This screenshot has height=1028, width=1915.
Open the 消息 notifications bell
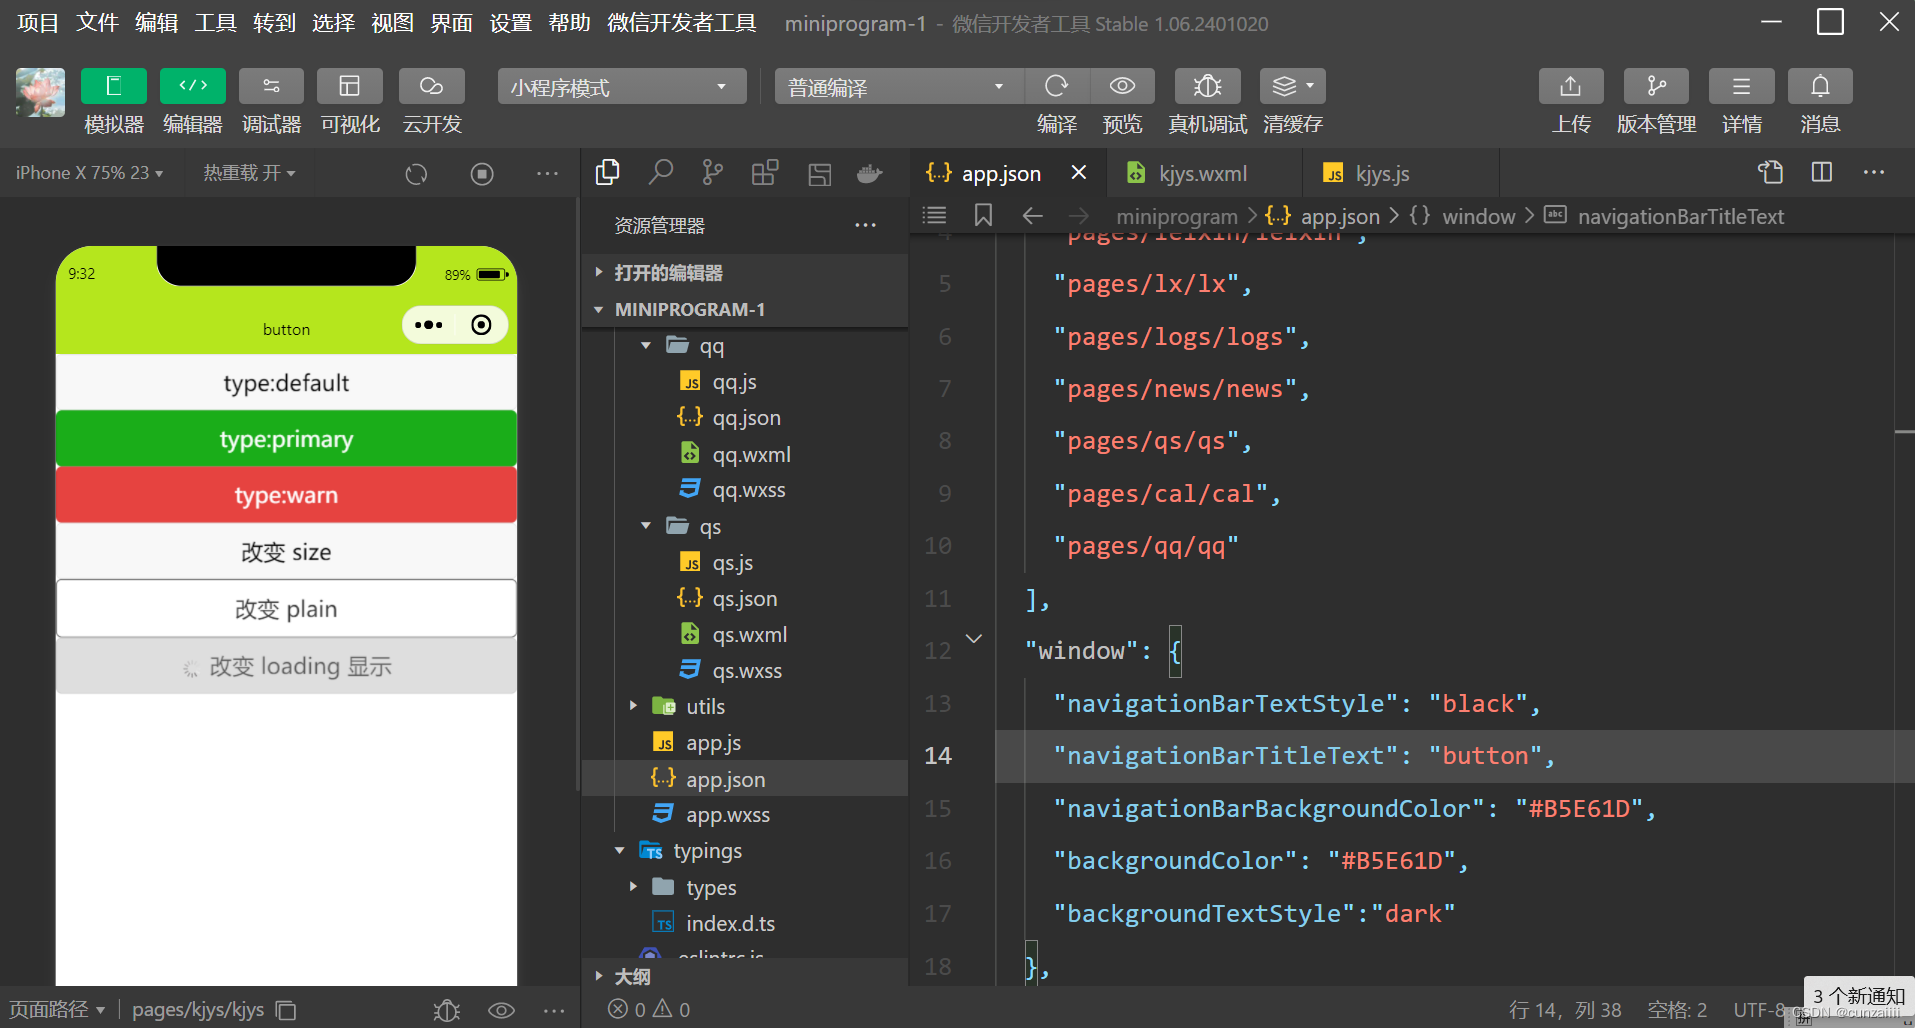(x=1820, y=86)
